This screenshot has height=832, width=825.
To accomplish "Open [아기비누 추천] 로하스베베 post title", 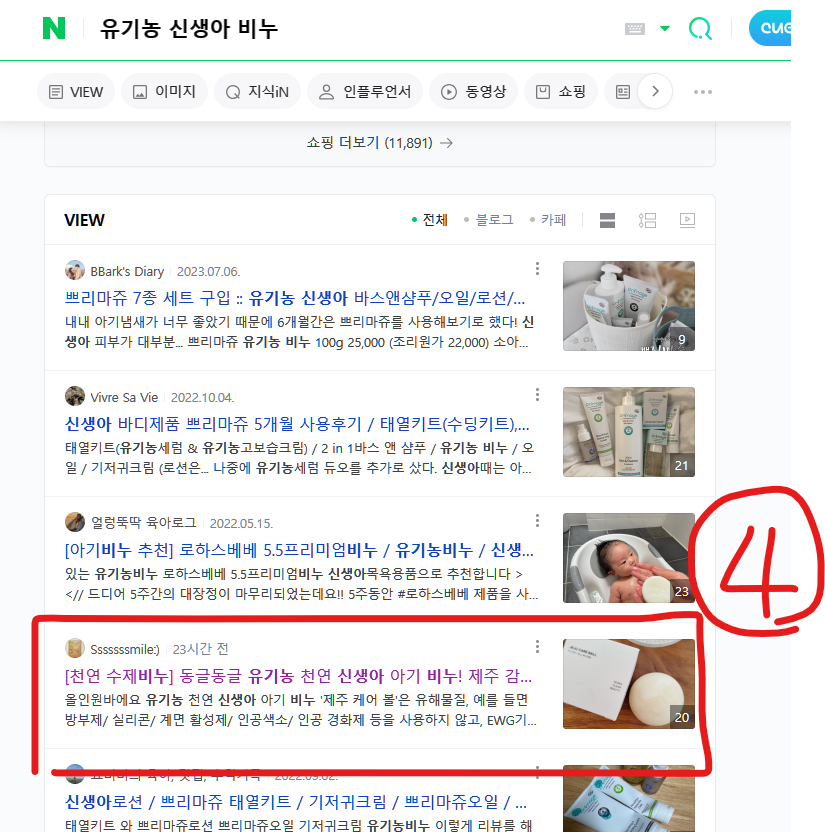I will click(299, 550).
